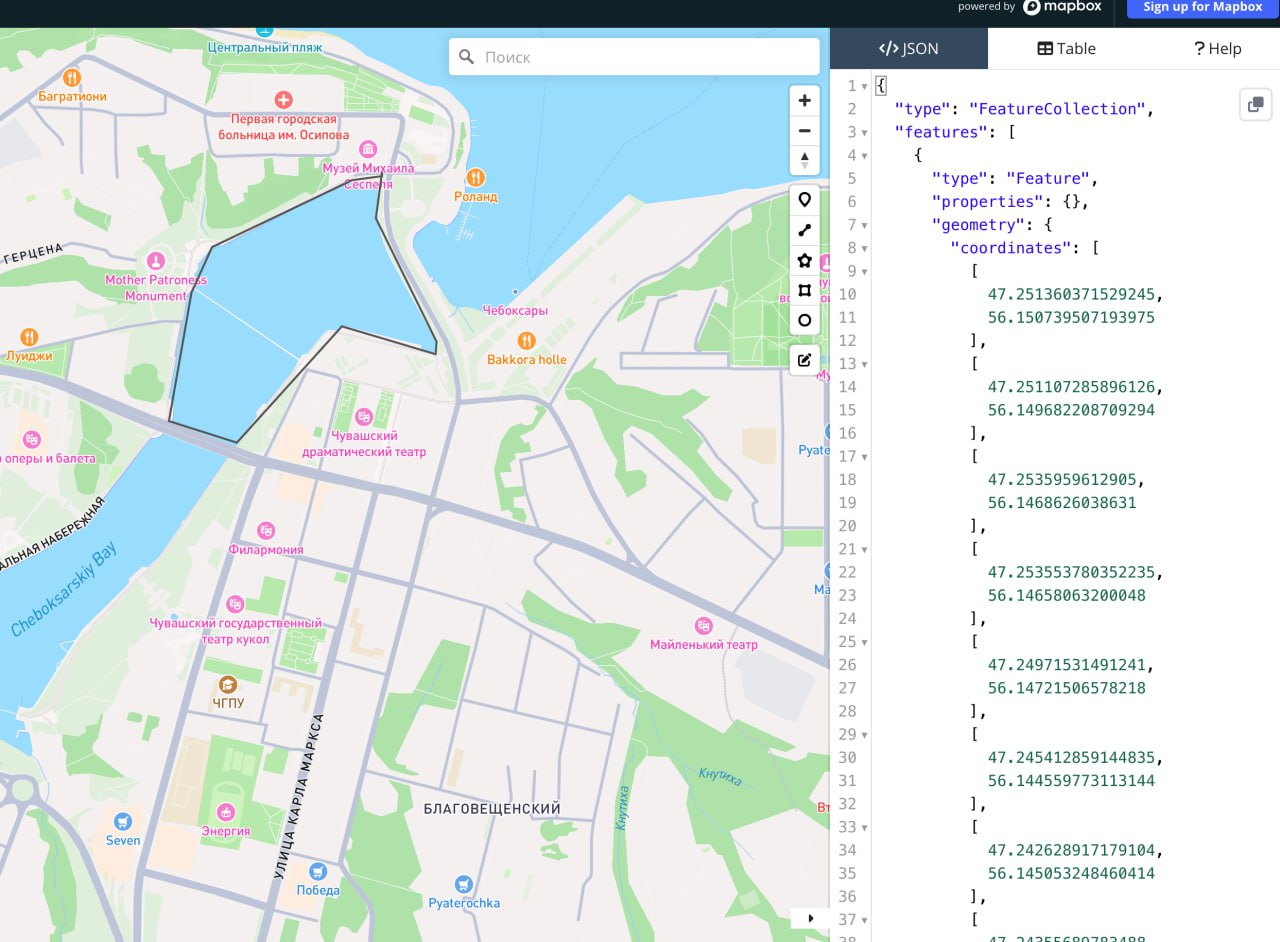Zoom out on the map

(x=804, y=131)
